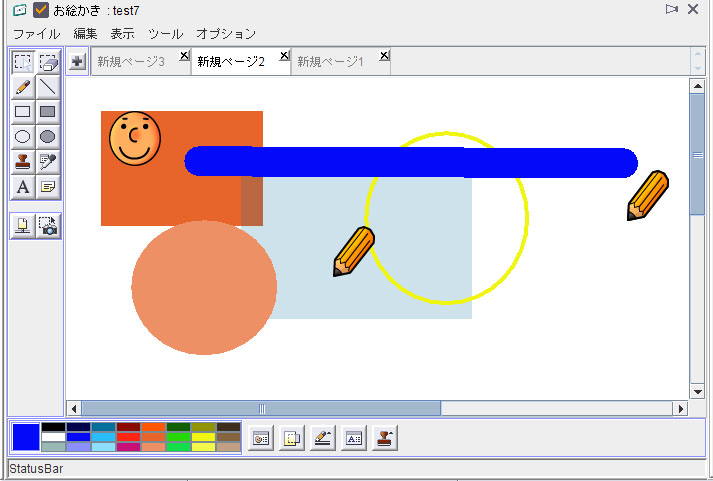Open the pen line width settings icon

(x=323, y=438)
